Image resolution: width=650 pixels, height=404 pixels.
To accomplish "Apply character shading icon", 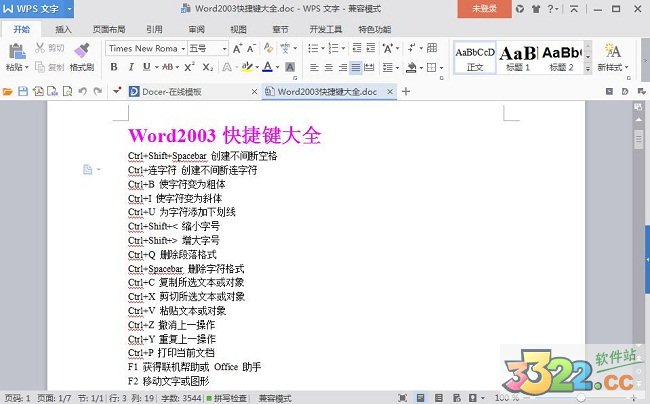I will tap(290, 67).
